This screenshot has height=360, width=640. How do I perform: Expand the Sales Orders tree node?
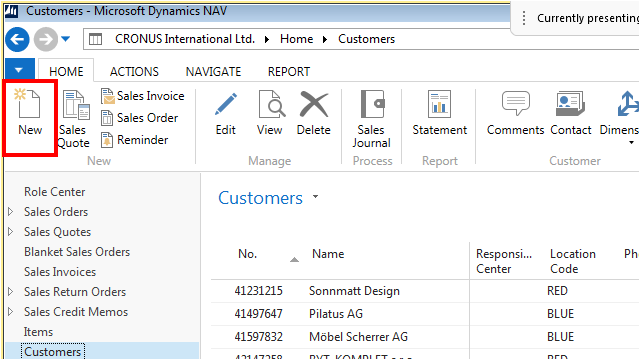tap(11, 211)
